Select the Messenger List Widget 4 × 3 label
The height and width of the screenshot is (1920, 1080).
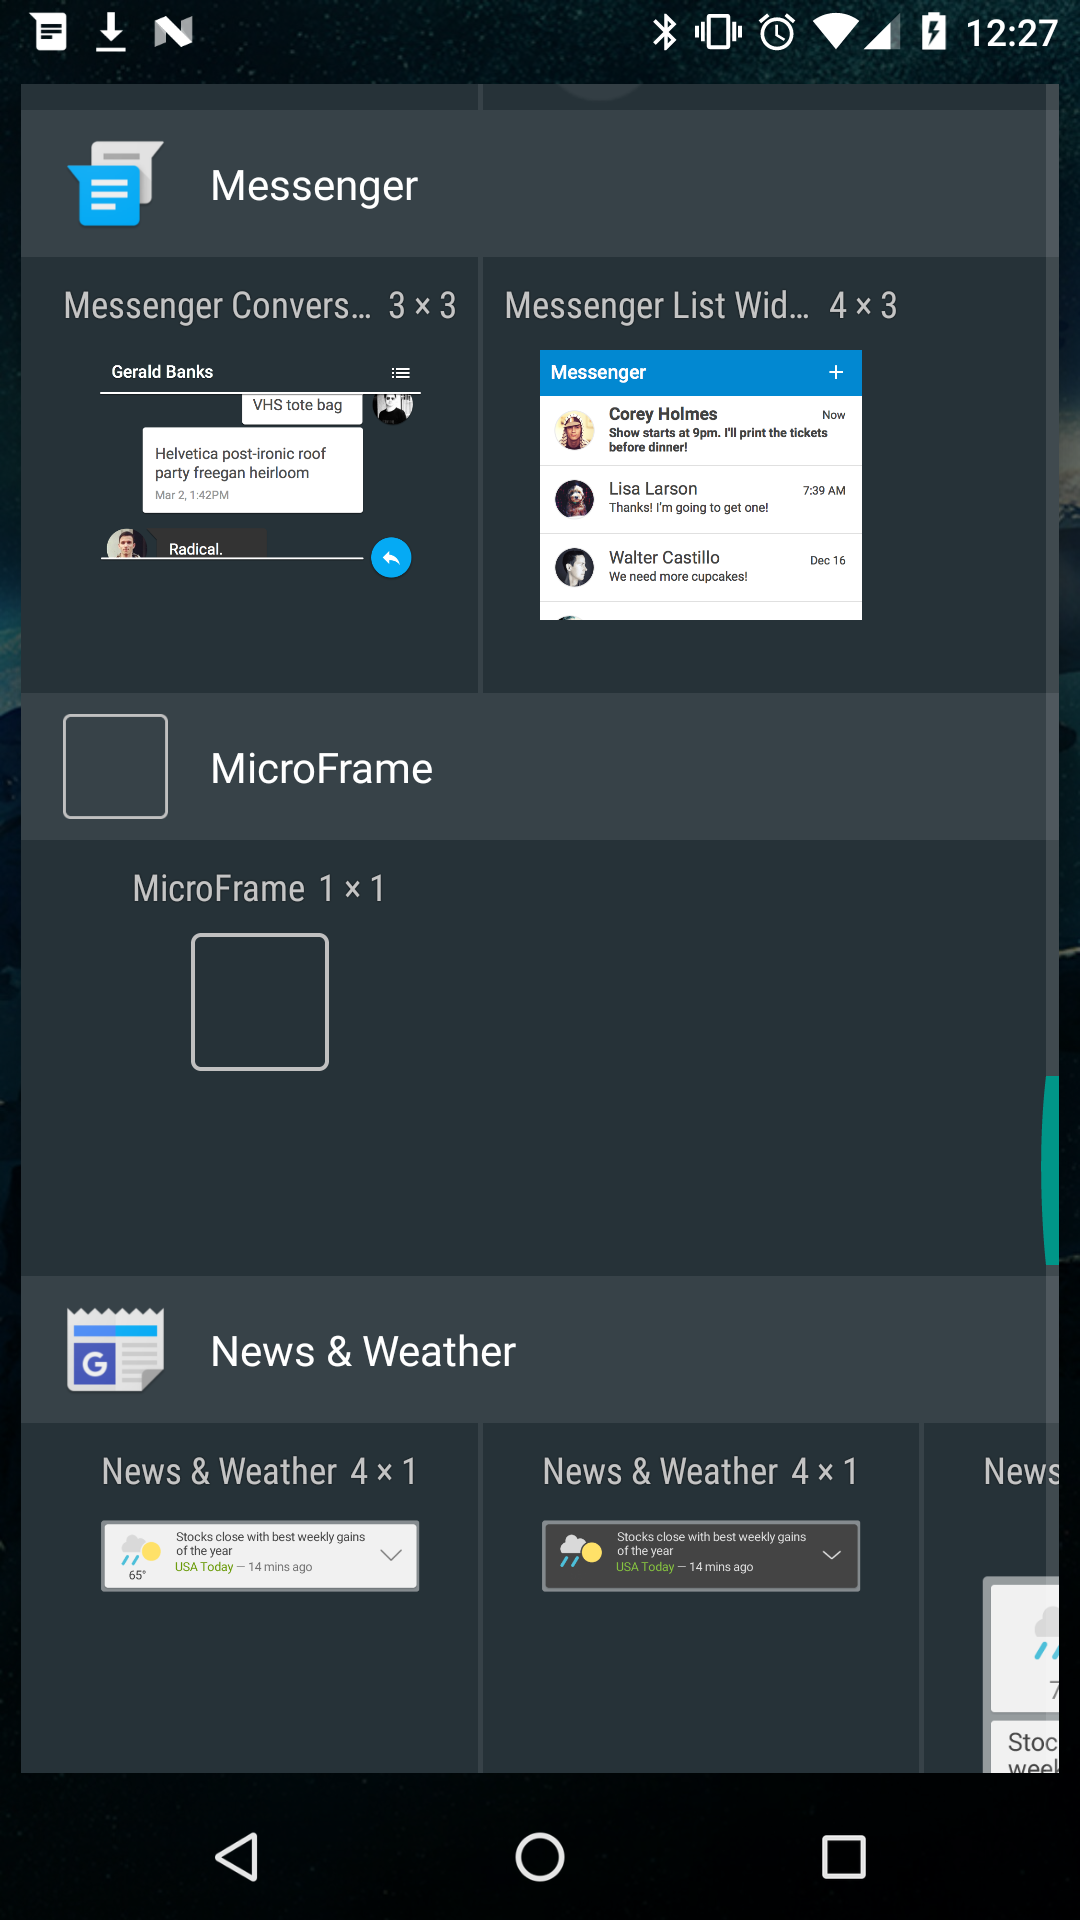coord(700,305)
